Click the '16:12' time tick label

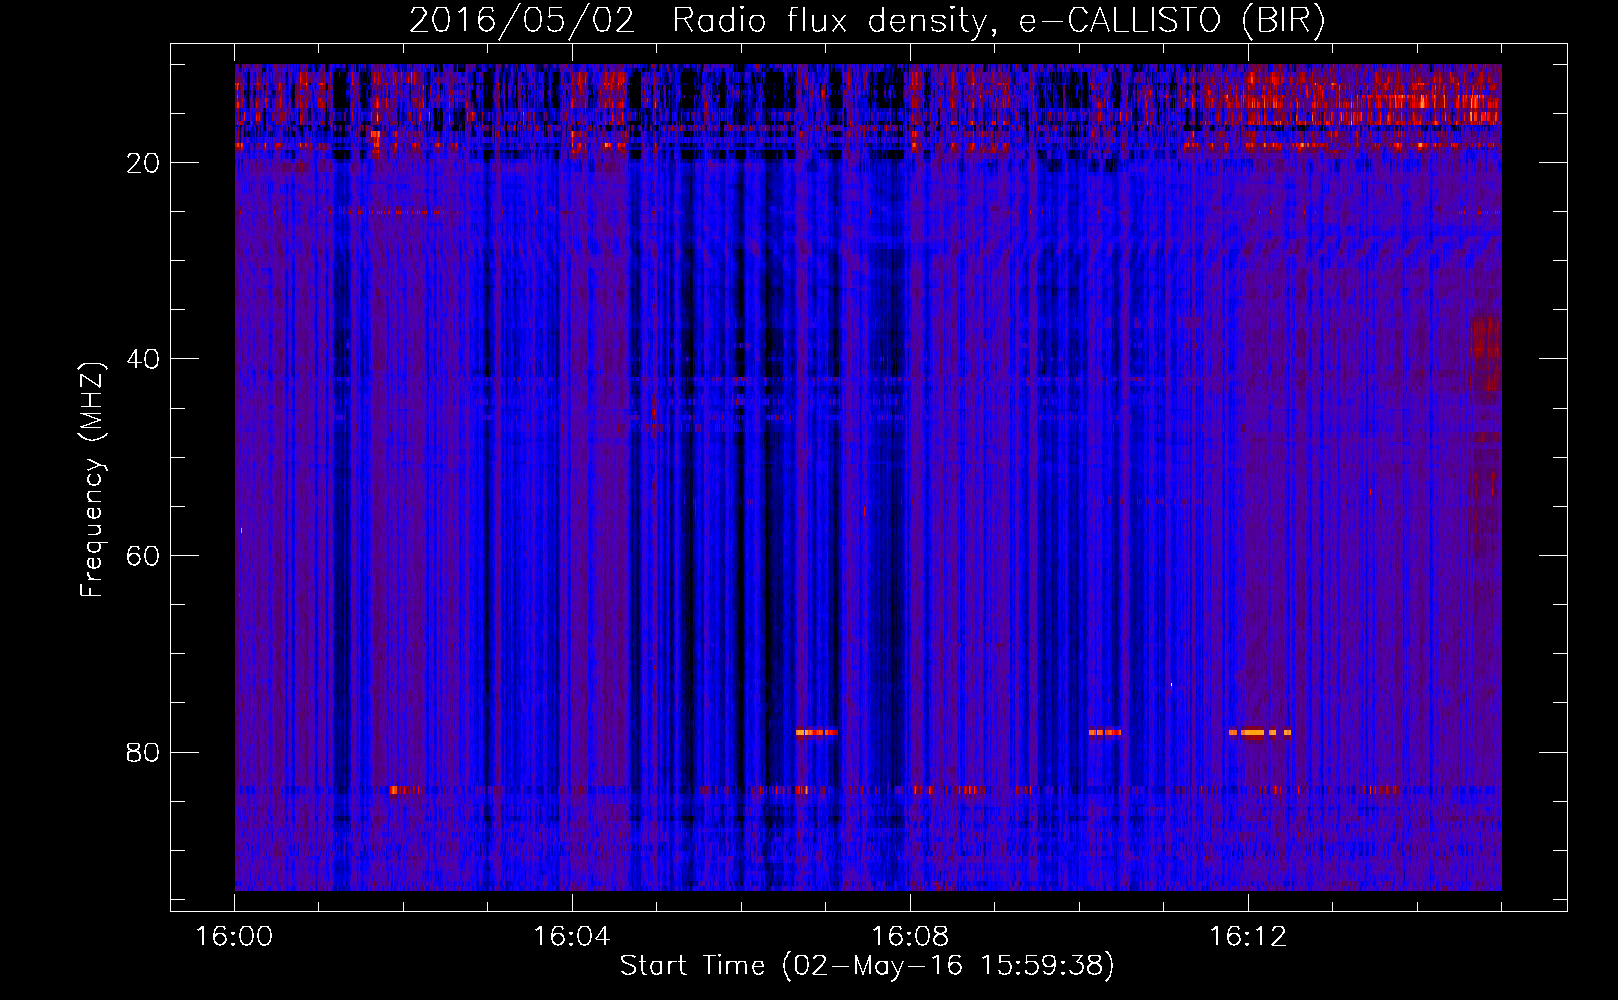point(1248,937)
